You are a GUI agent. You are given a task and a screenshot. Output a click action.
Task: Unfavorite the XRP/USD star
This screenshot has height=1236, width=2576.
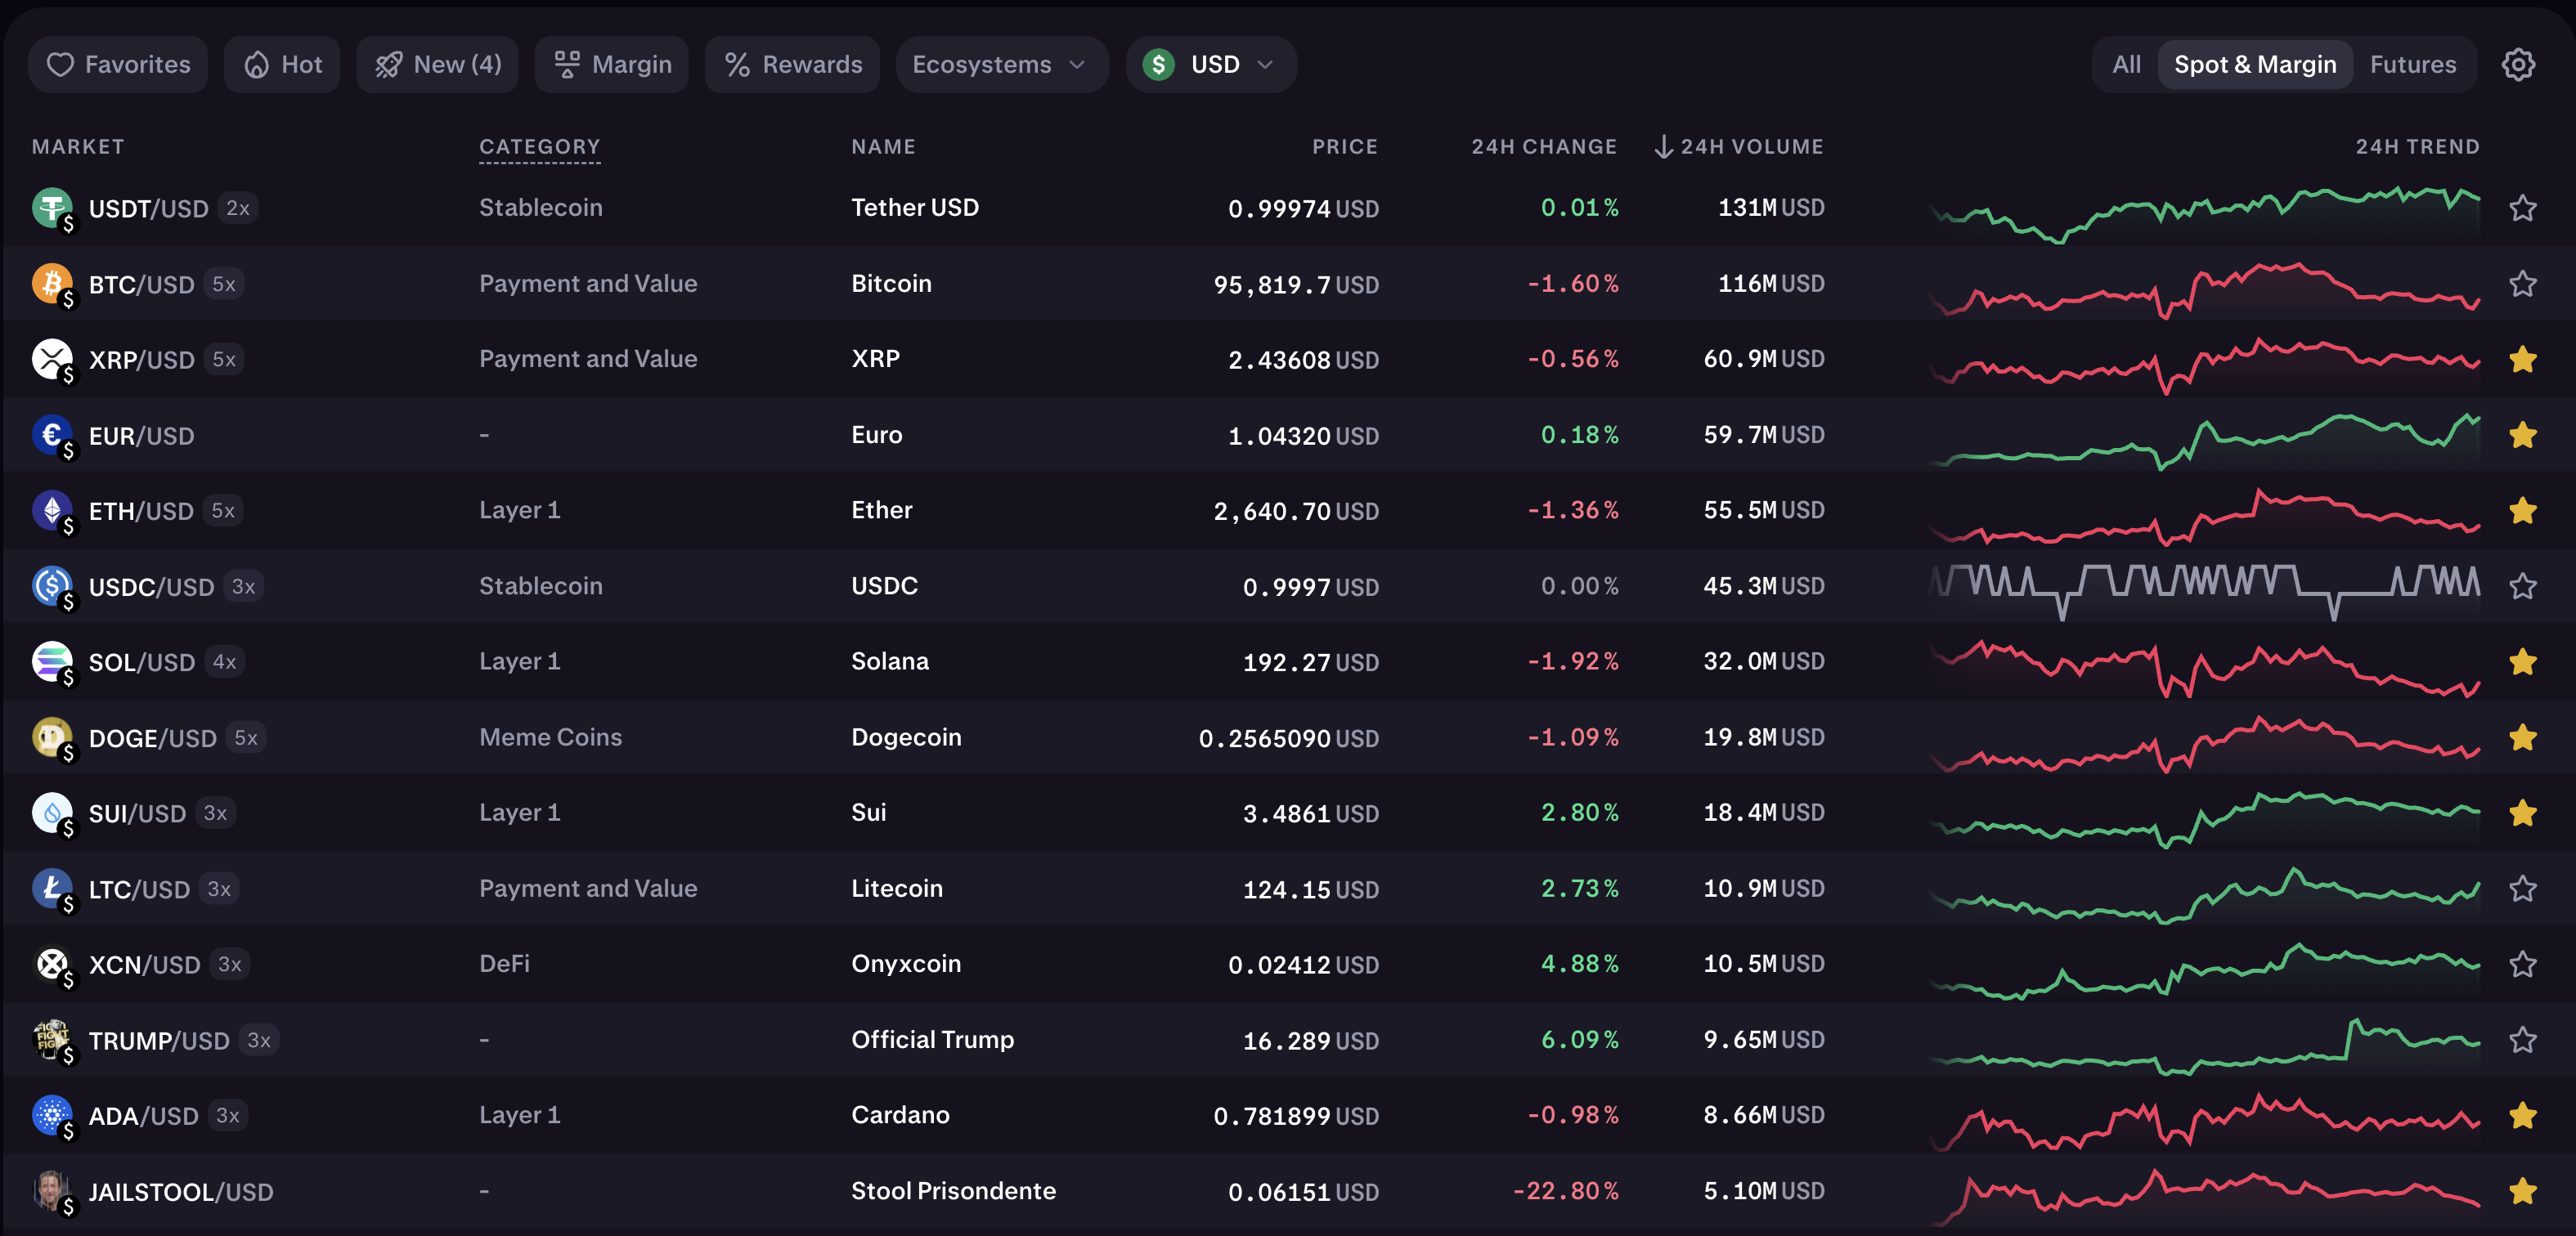point(2522,359)
